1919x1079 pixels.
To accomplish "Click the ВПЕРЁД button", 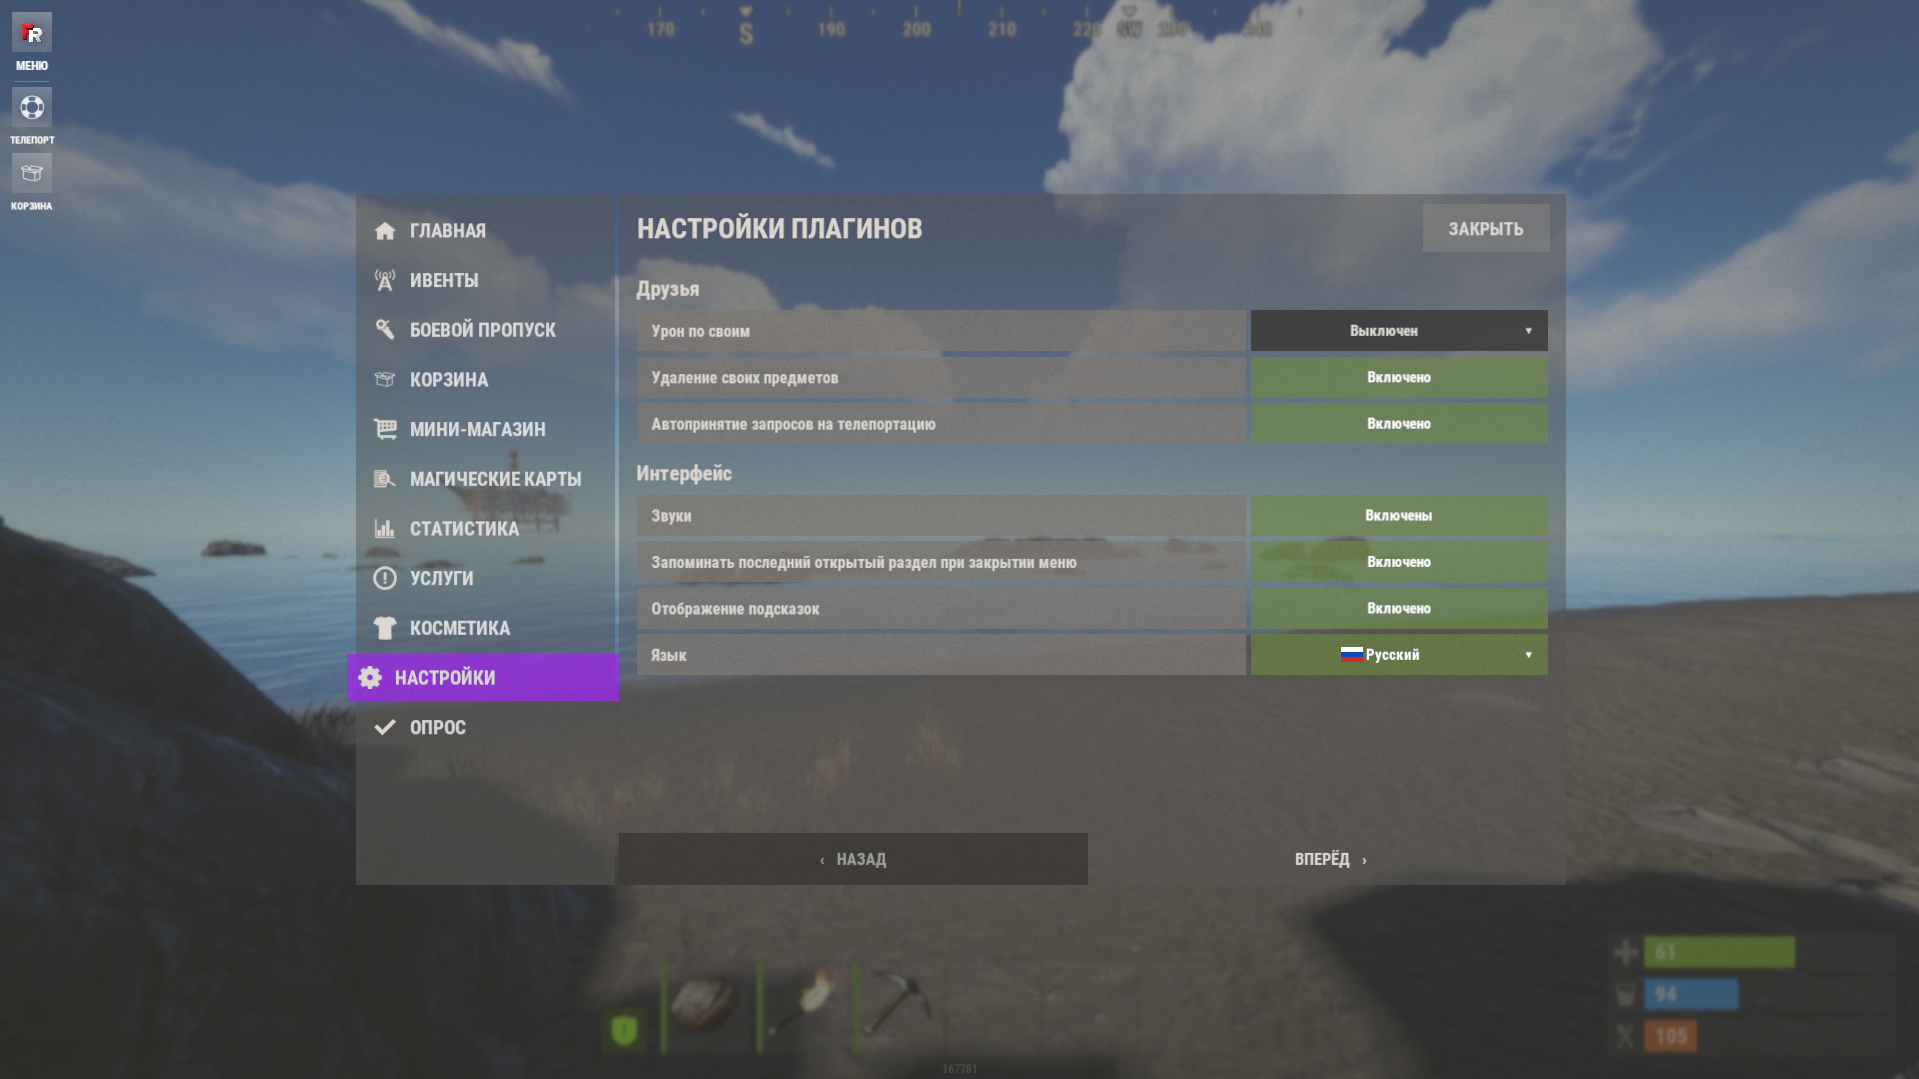I will (1330, 860).
